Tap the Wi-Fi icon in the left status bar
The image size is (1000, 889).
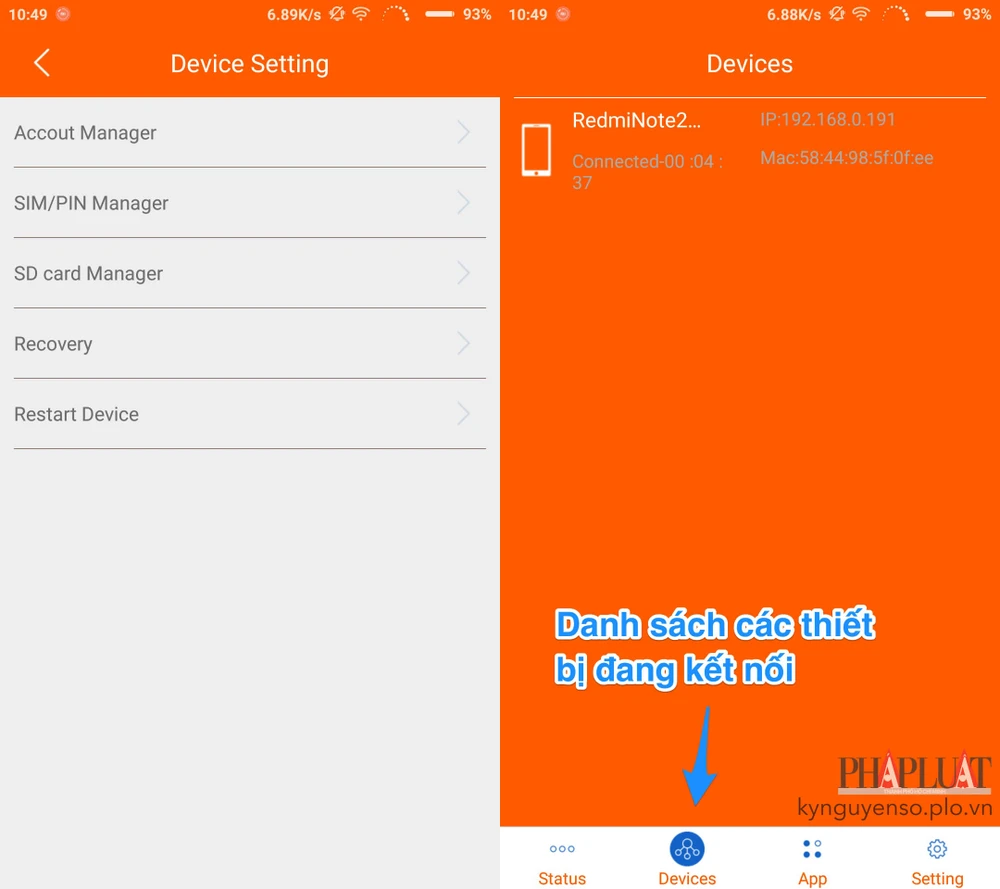coord(360,14)
